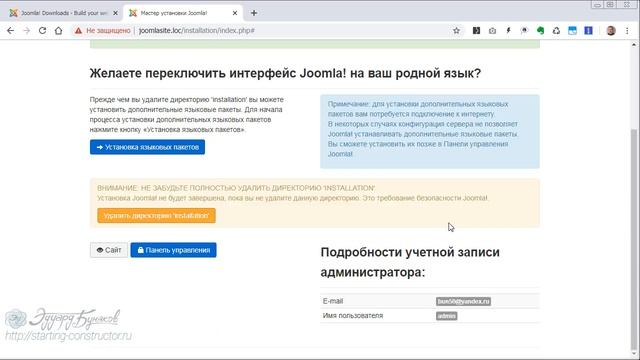Open the camera screenshot extension
This screenshot has height=360, width=640.
pos(492,31)
